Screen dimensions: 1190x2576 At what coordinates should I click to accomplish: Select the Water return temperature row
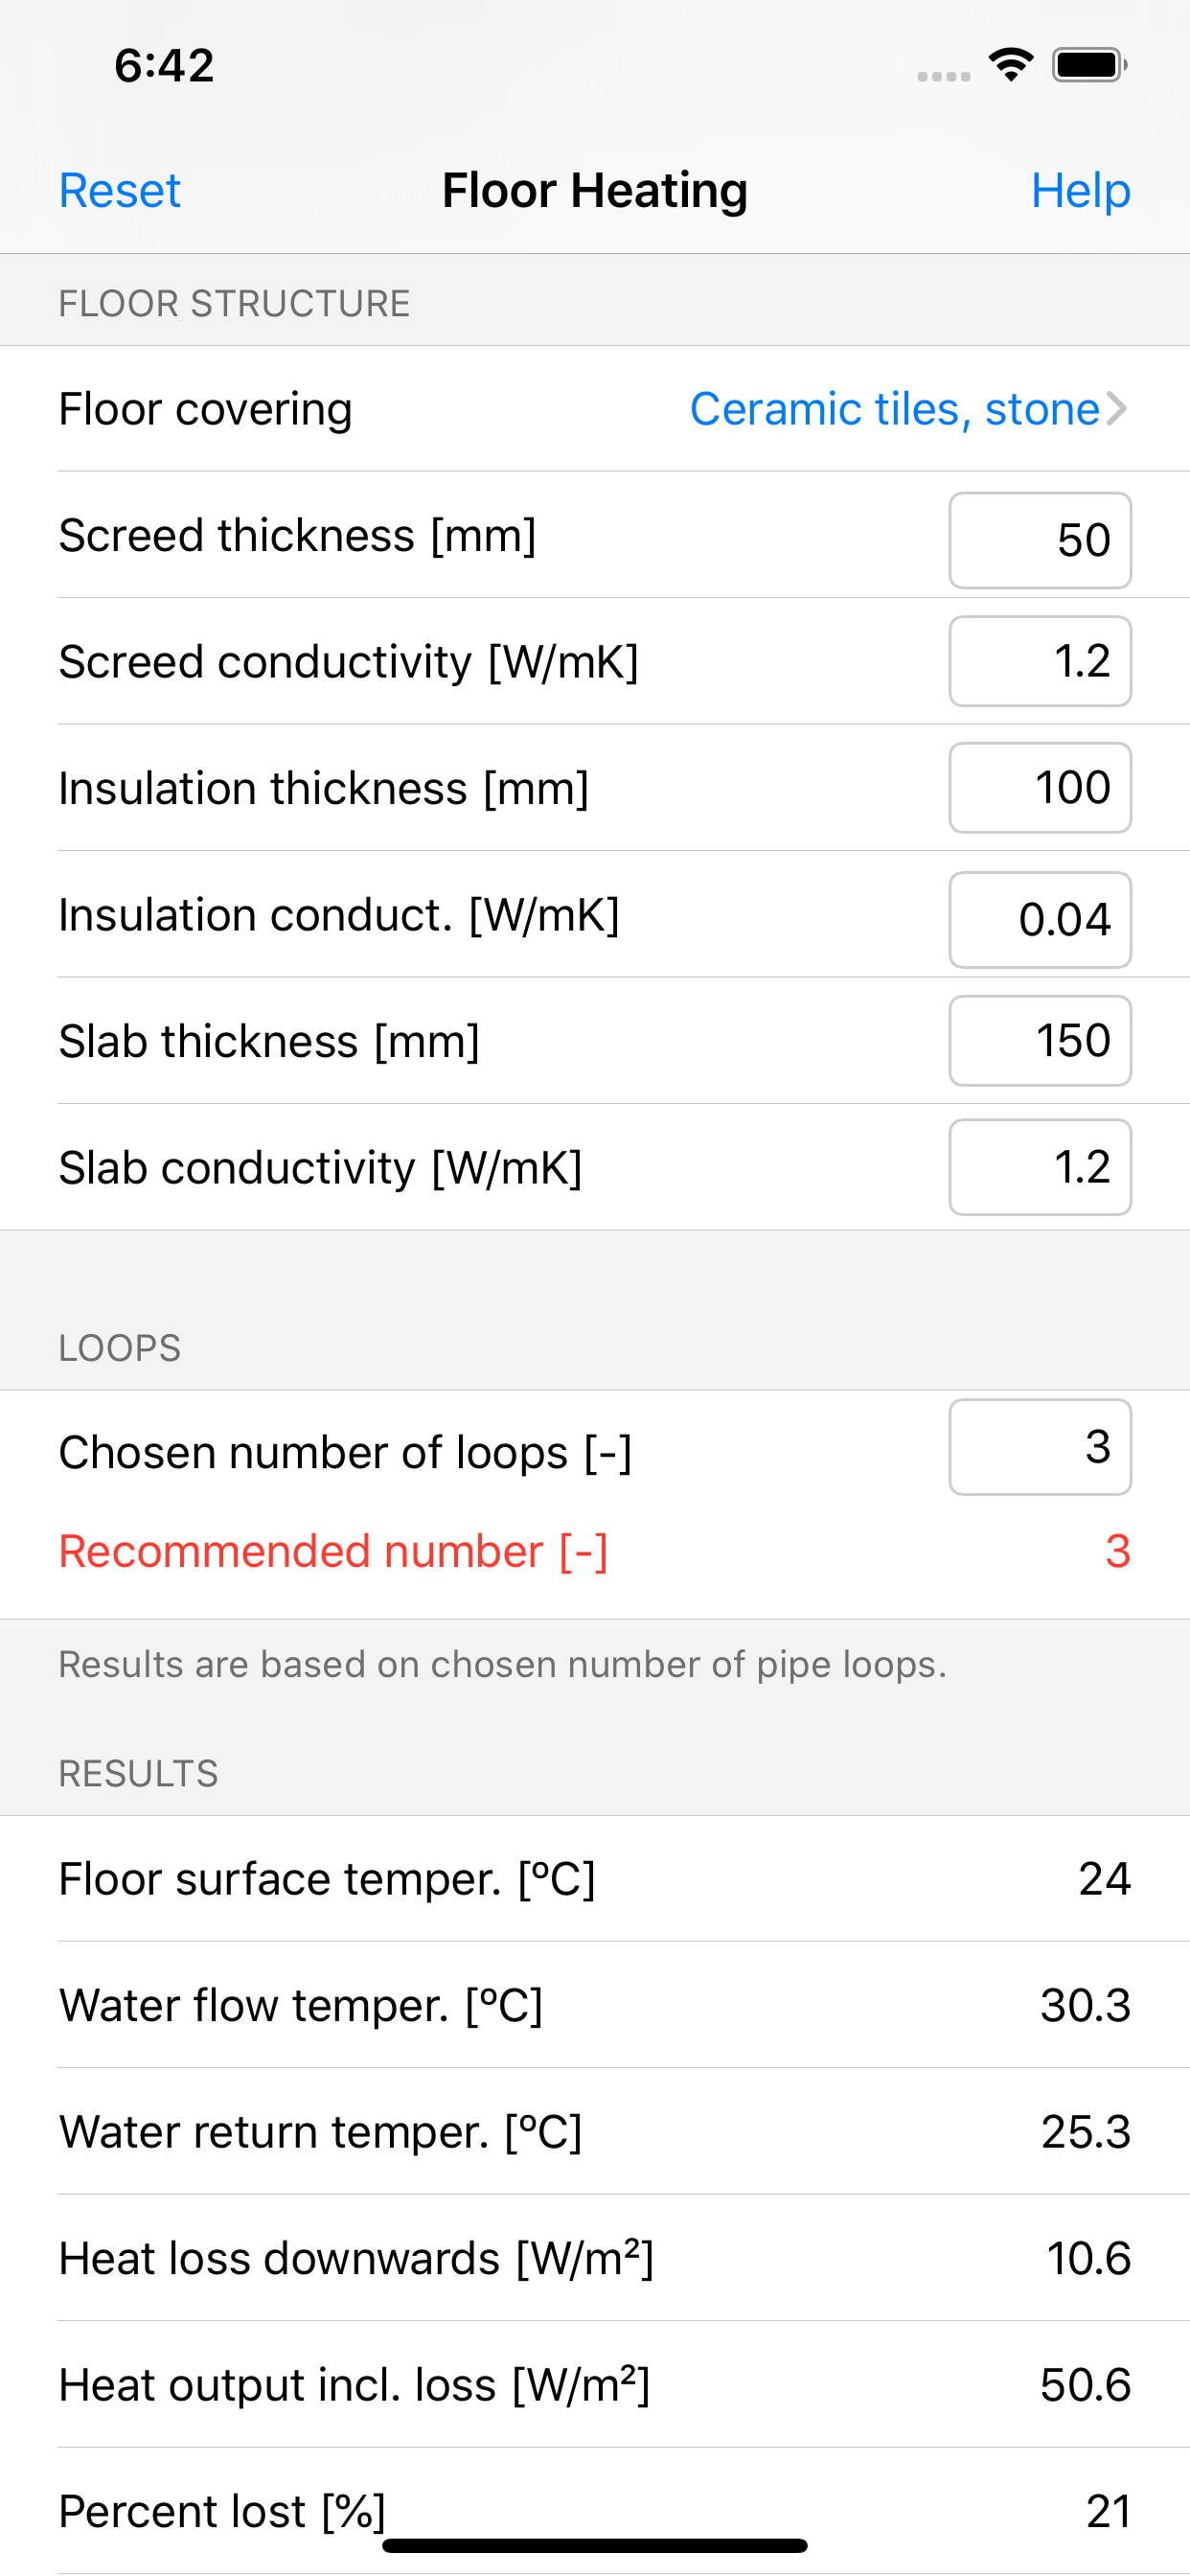click(x=594, y=2131)
